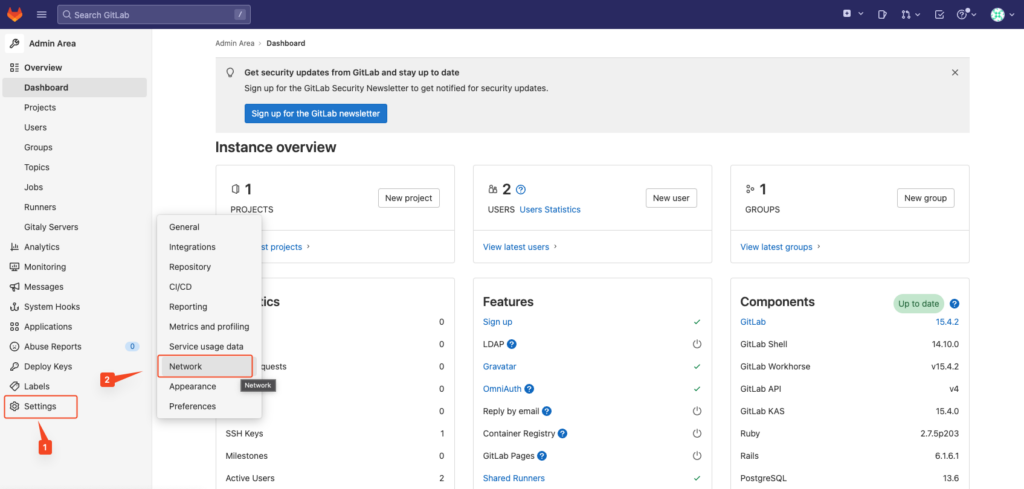Click the Up to date badge
Viewport: 1024px width, 489px height.
(919, 304)
